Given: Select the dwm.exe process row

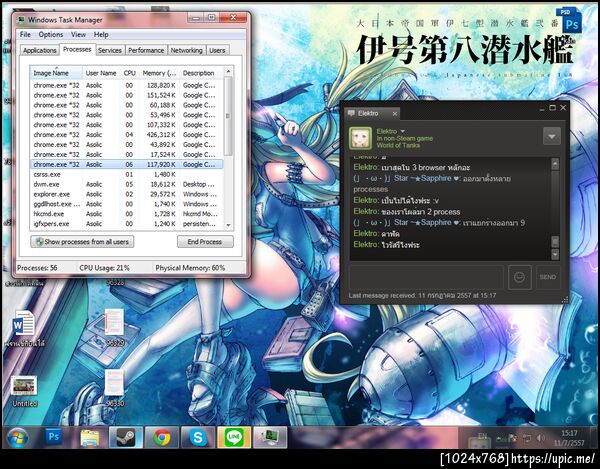Looking at the screenshot, I should click(126, 184).
